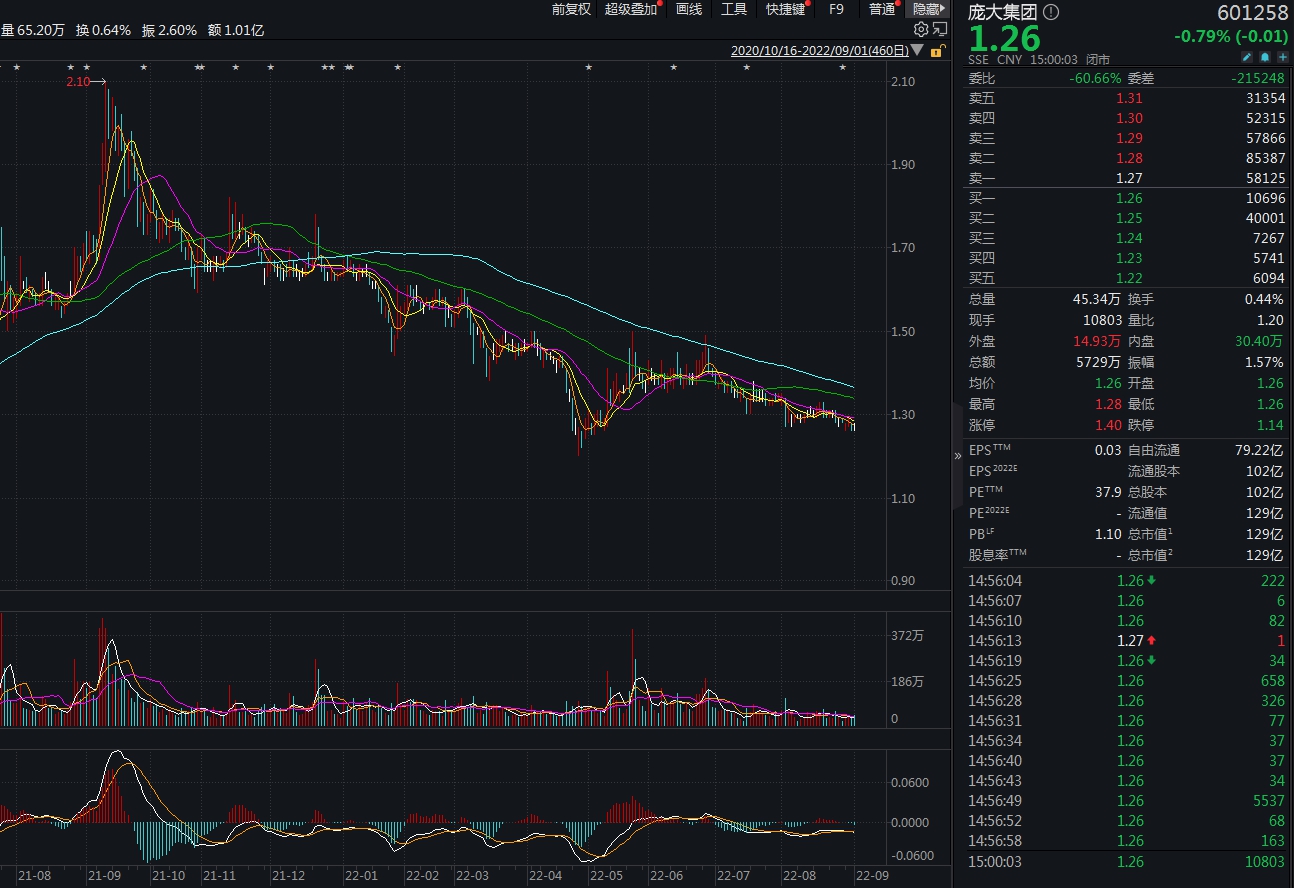
Task: Set a price alert with bell icon
Action: pos(1265,57)
